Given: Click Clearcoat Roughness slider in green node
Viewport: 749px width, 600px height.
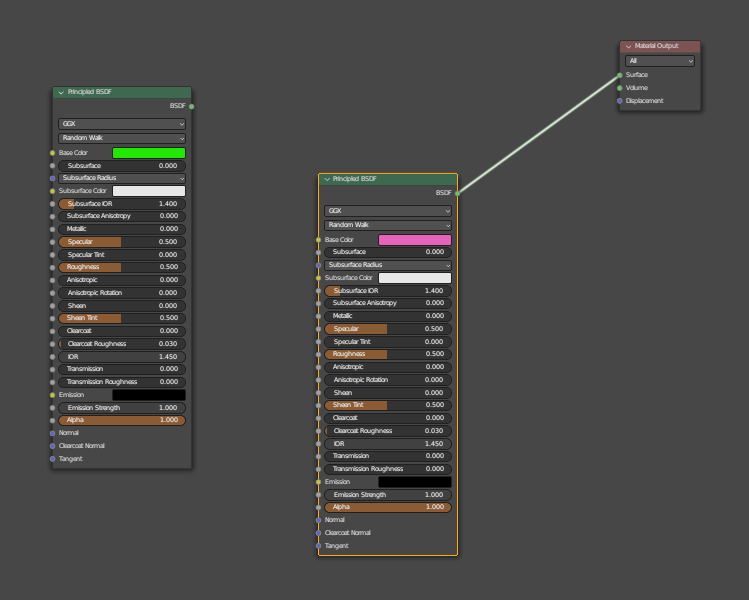Looking at the screenshot, I should click(x=122, y=344).
